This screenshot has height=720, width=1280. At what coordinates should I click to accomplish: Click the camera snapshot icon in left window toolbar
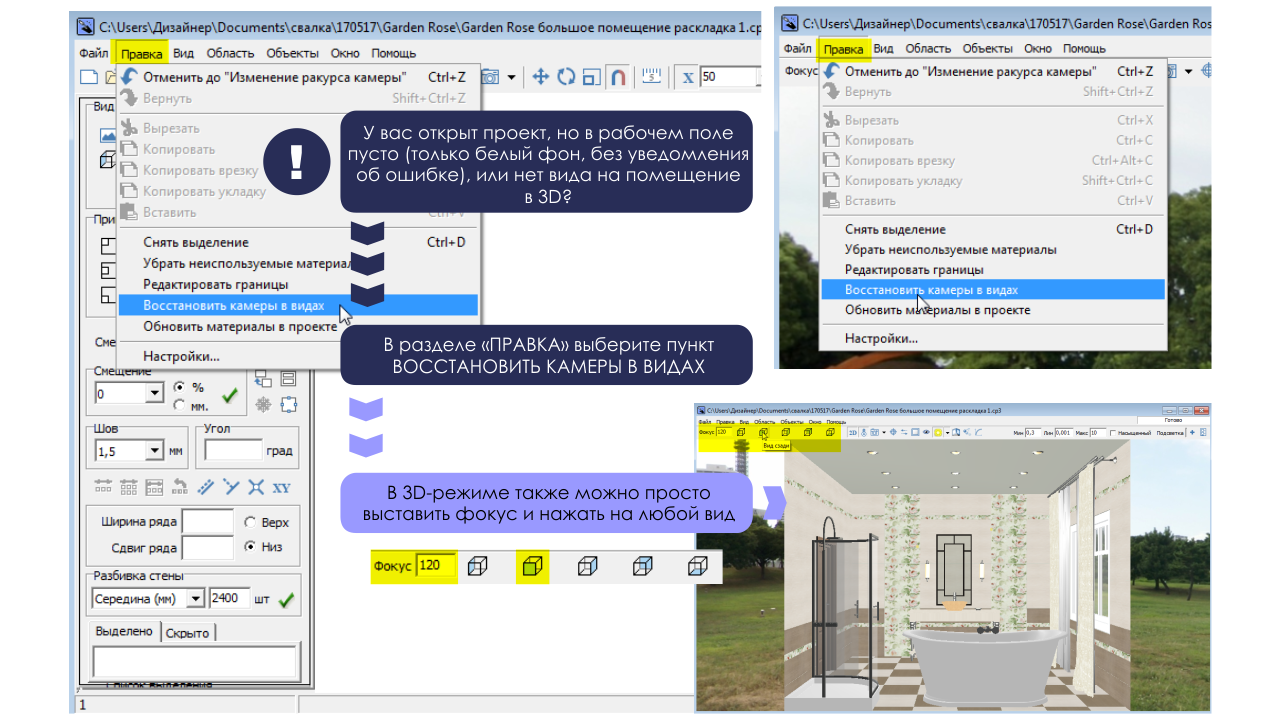click(x=491, y=77)
